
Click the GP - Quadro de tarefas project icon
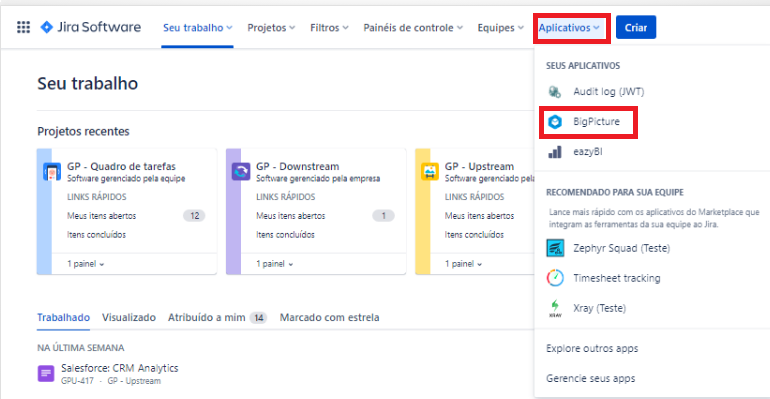(x=52, y=172)
